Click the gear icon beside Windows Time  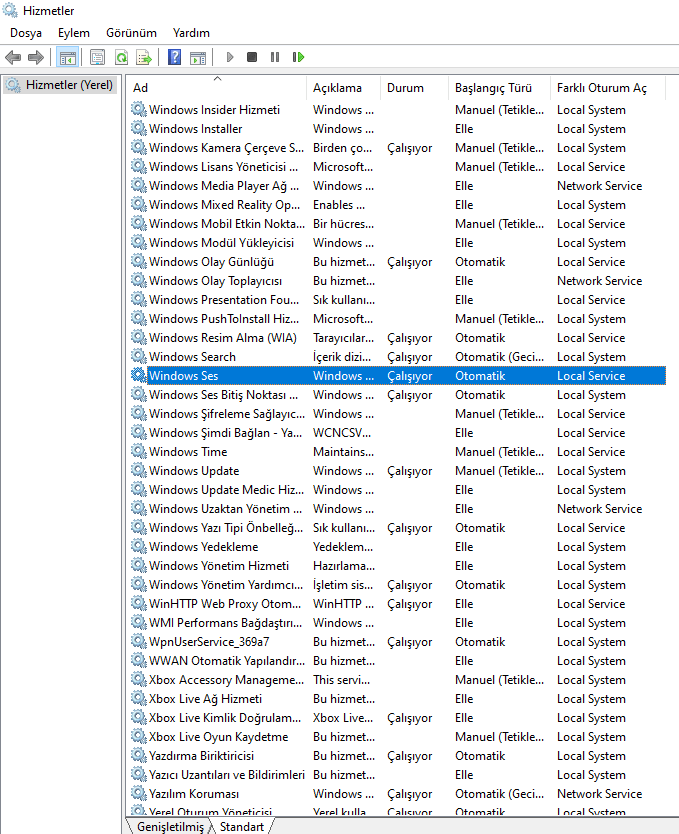(x=139, y=451)
